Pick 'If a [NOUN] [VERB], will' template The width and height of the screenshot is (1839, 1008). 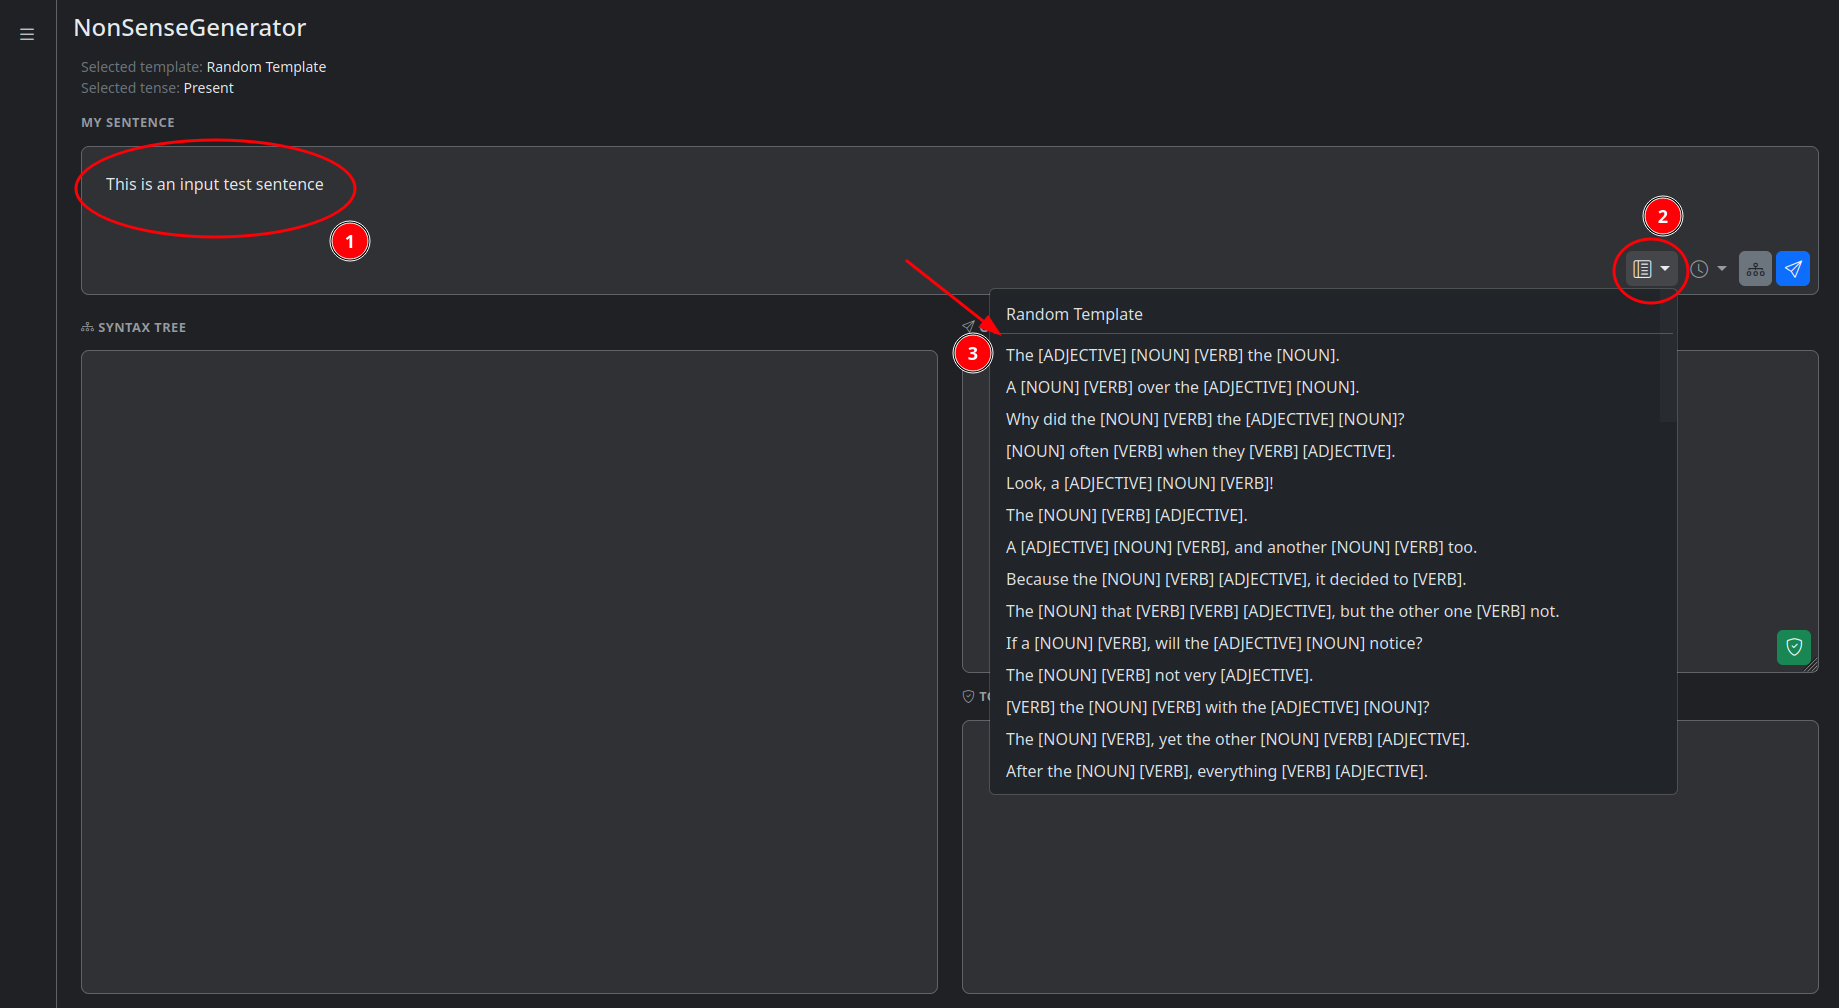[x=1213, y=643]
